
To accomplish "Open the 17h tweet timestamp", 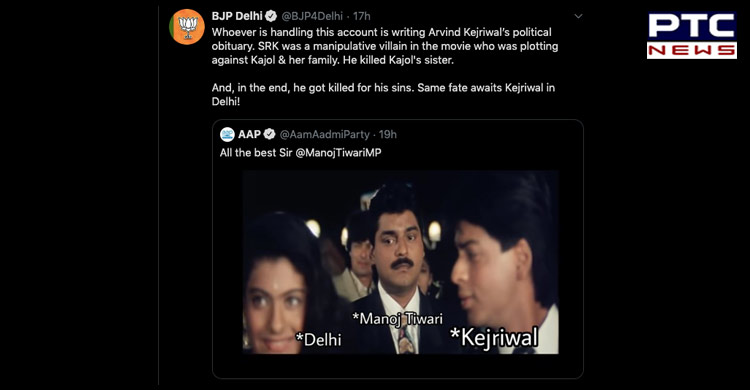I will tap(362, 16).
